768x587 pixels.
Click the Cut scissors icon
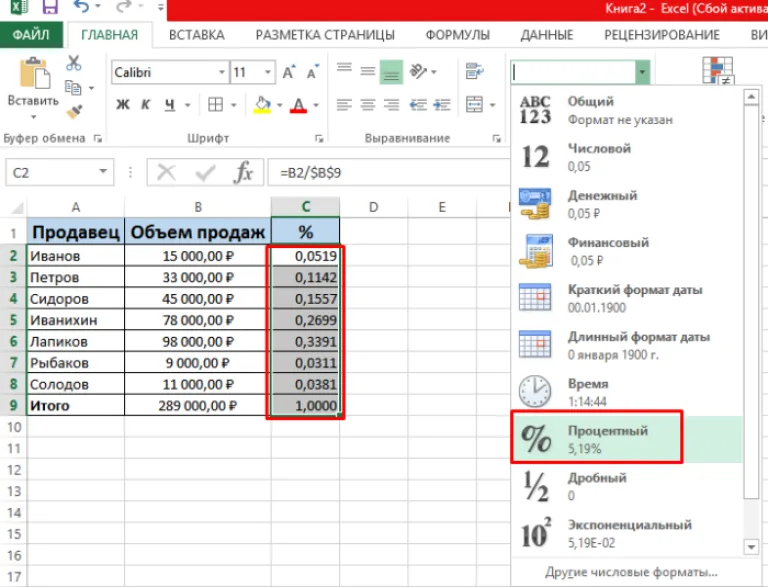tap(74, 63)
